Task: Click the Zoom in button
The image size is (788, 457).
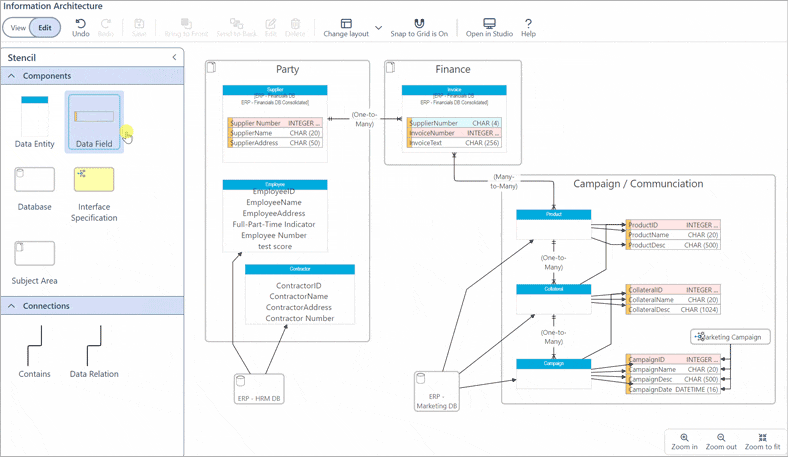Action: [x=684, y=441]
